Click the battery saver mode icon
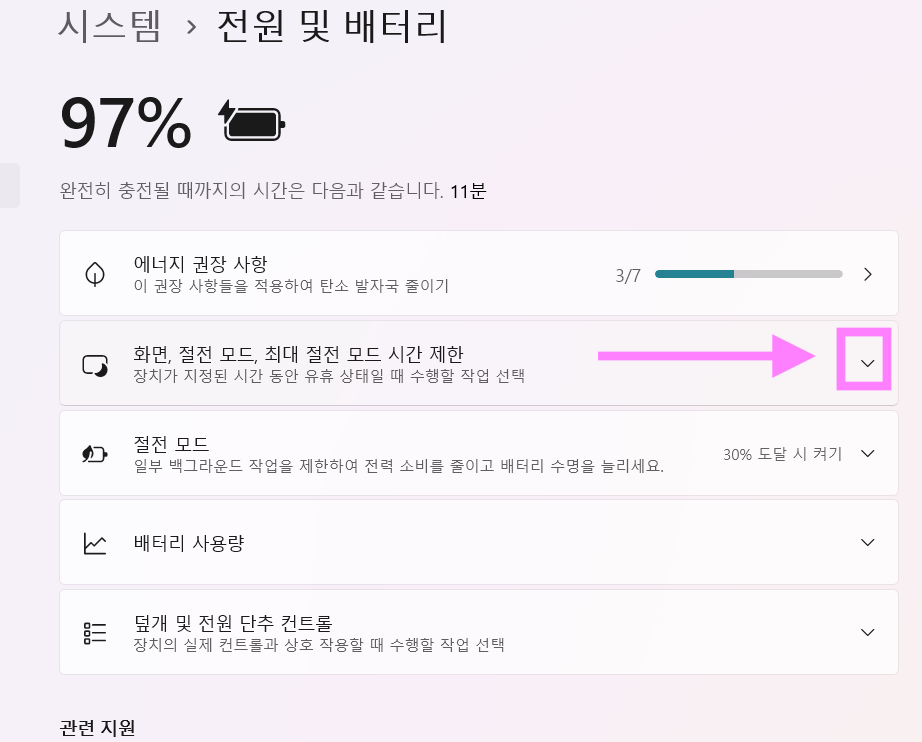The width and height of the screenshot is (922, 742). tap(94, 453)
